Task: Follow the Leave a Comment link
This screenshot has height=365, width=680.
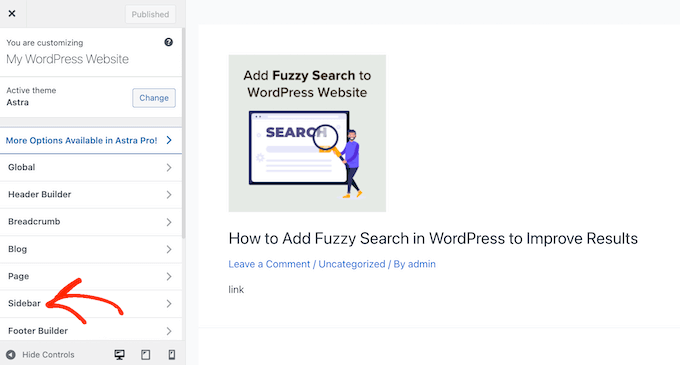Action: pyautogui.click(x=269, y=264)
